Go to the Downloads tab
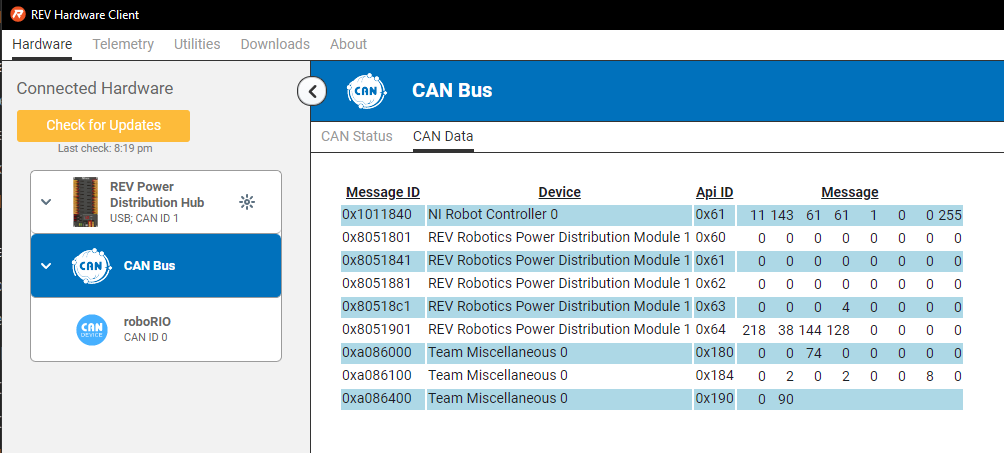Screen dimensions: 1004x453 tap(275, 44)
